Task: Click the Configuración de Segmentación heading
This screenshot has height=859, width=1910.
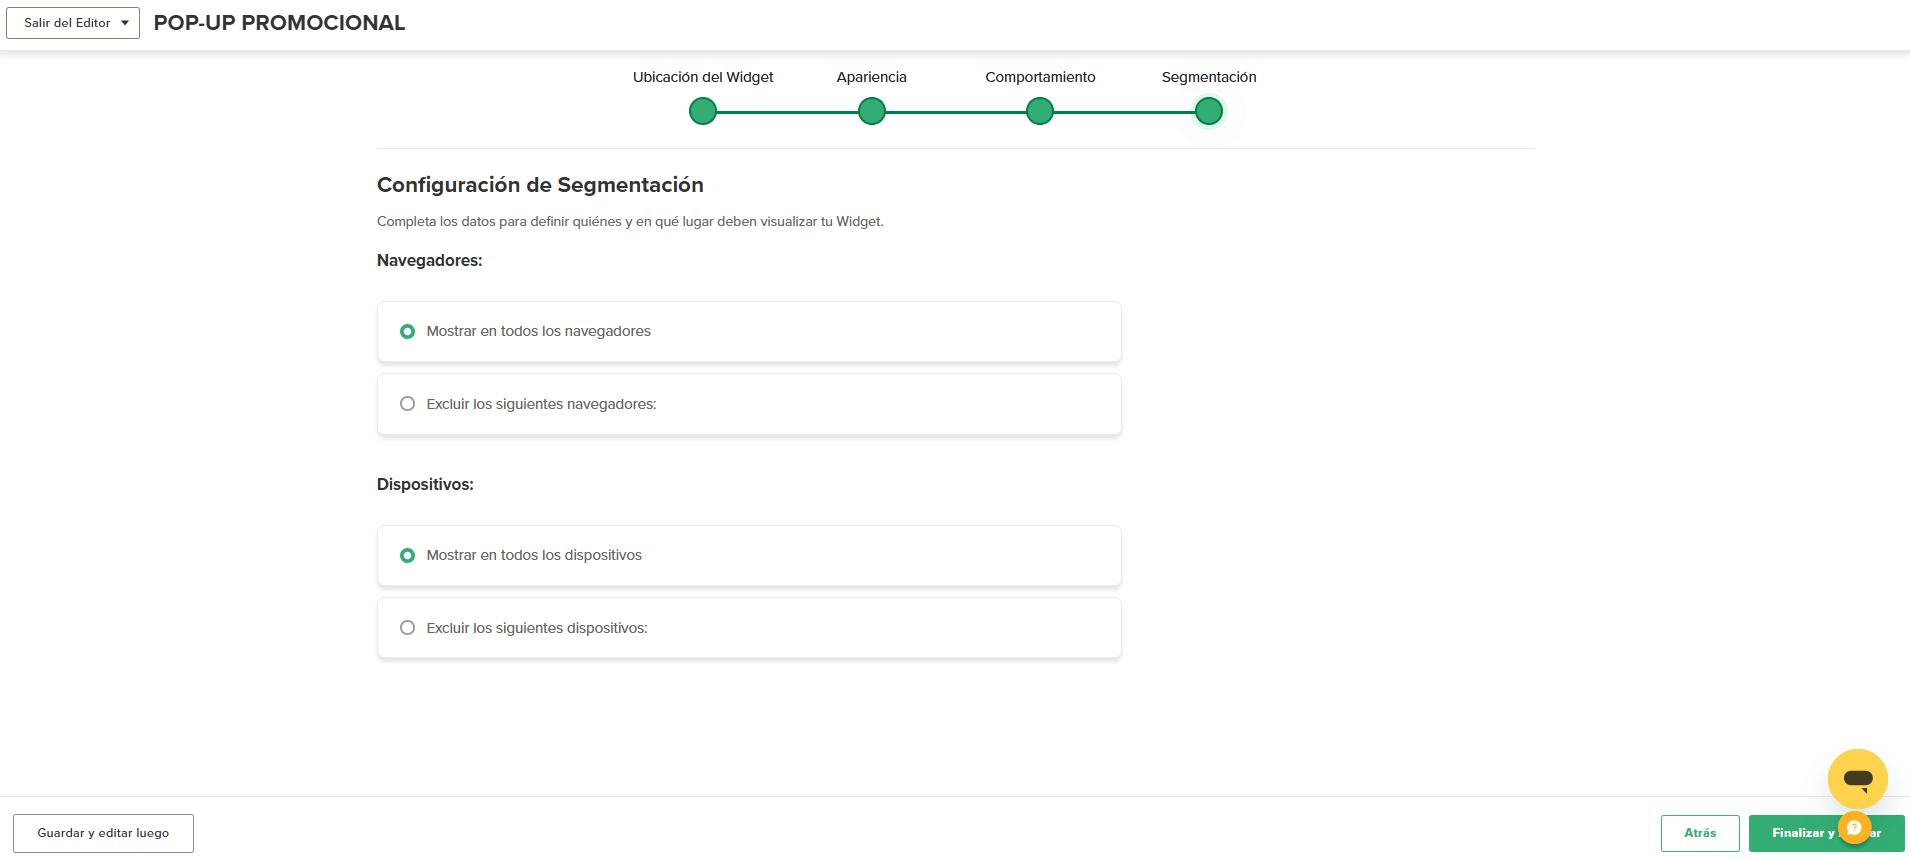Action: 540,185
